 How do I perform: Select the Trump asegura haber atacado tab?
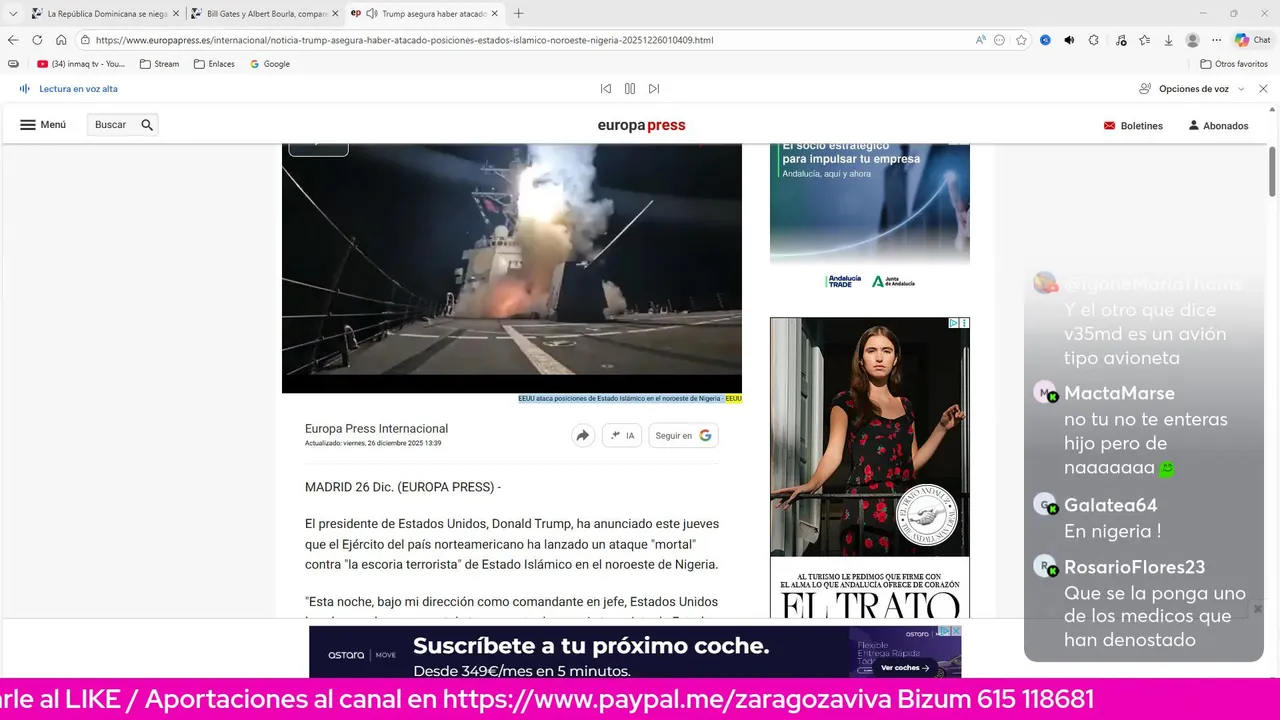pyautogui.click(x=425, y=14)
